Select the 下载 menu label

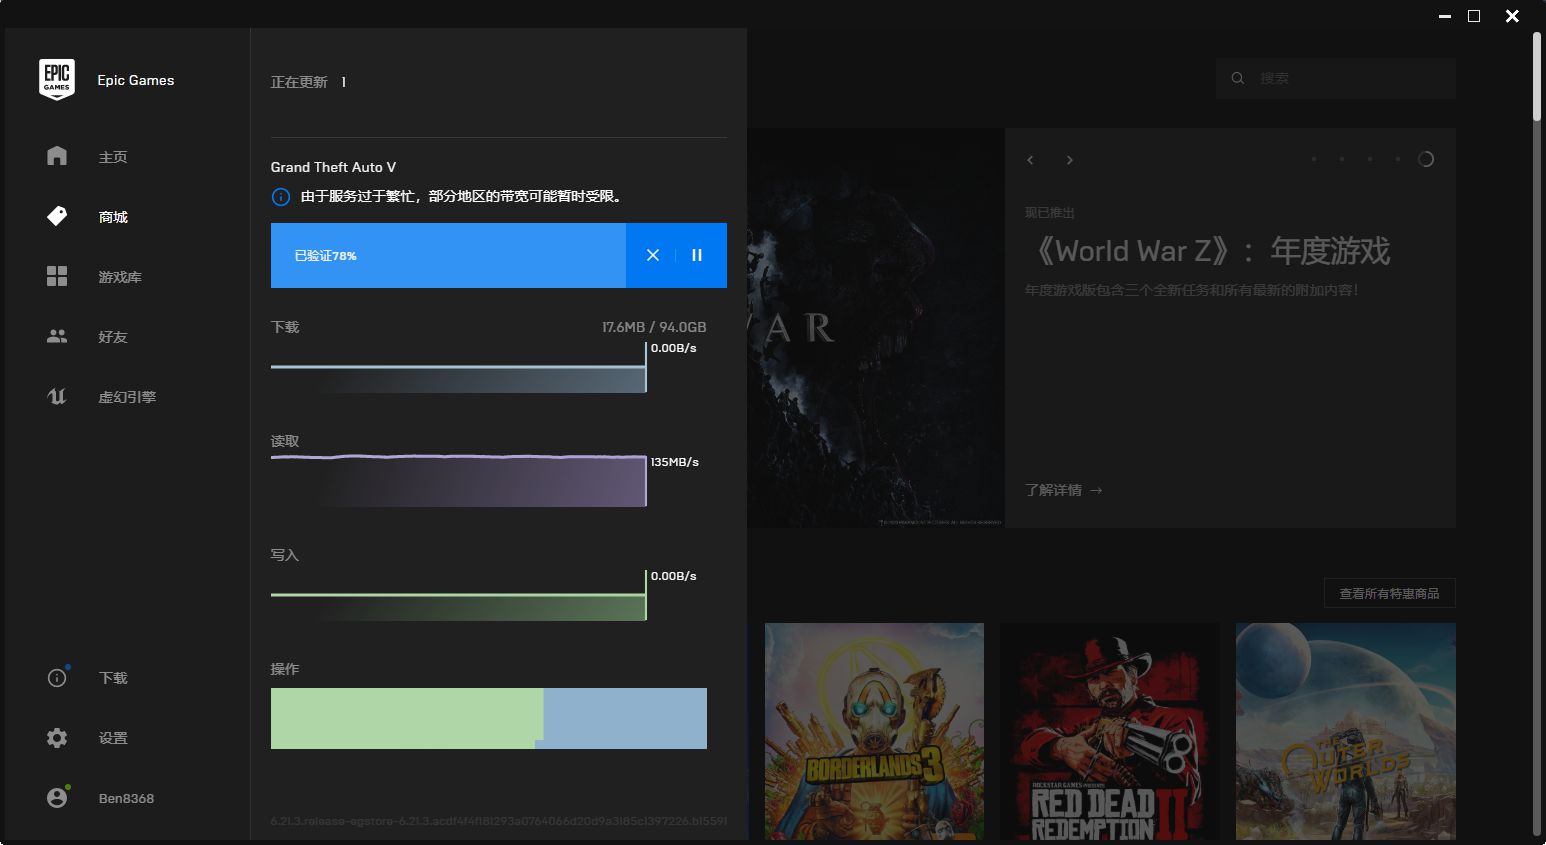pyautogui.click(x=113, y=678)
